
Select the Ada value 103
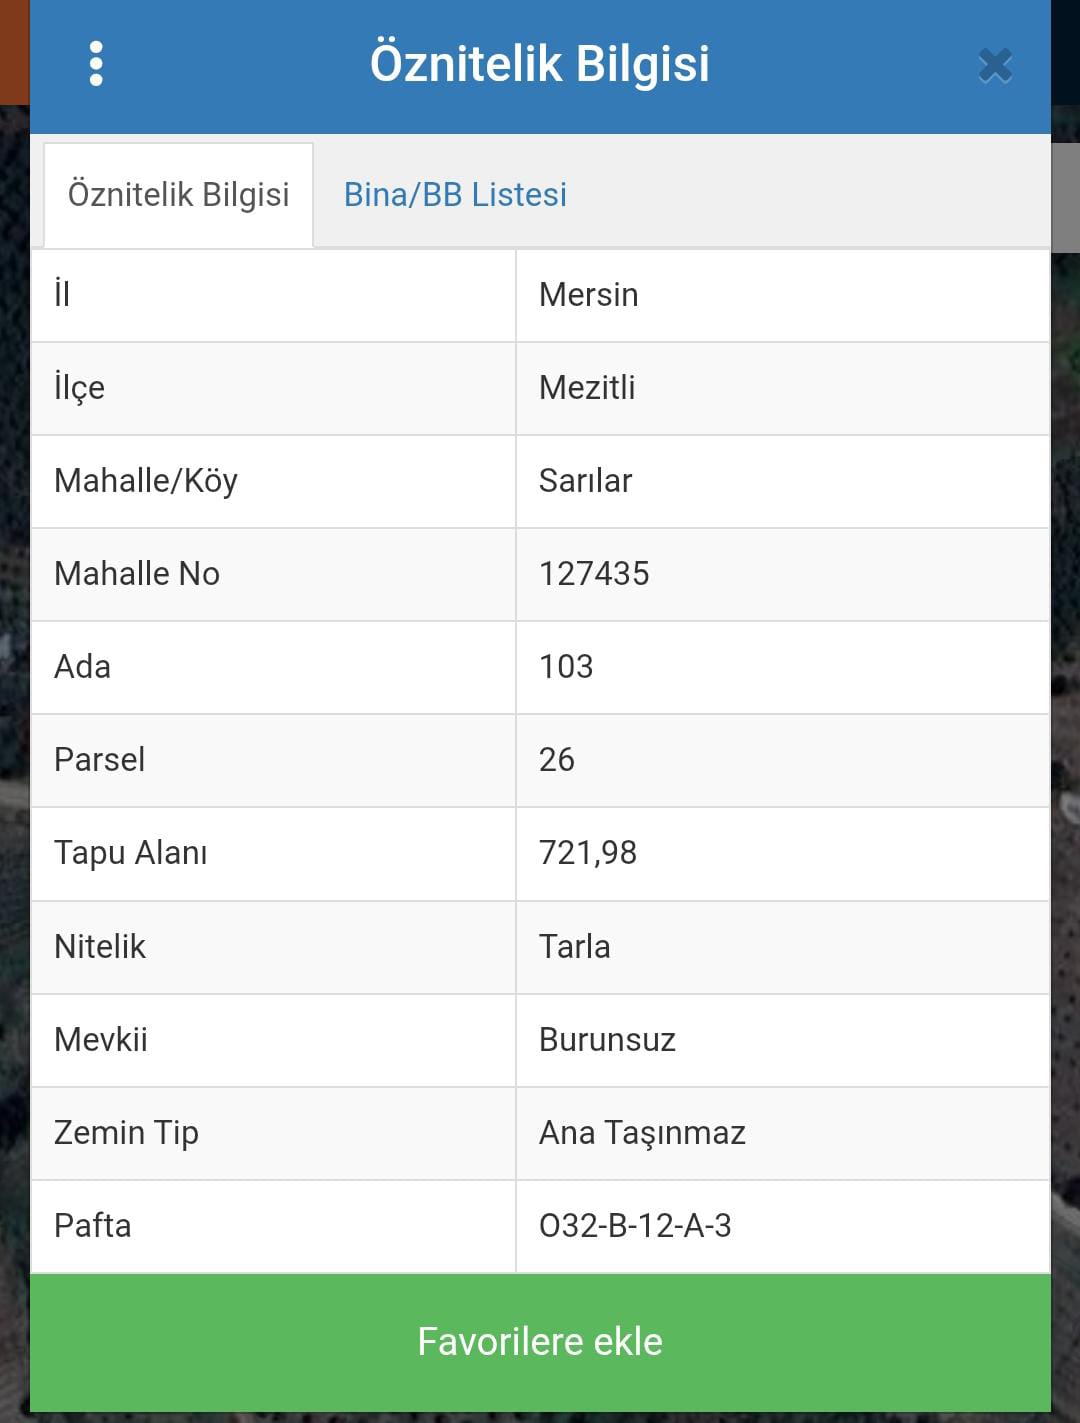click(x=566, y=667)
